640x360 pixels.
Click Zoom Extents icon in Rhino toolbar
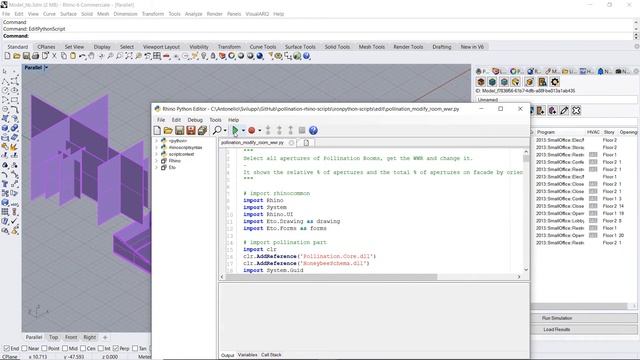tap(129, 56)
